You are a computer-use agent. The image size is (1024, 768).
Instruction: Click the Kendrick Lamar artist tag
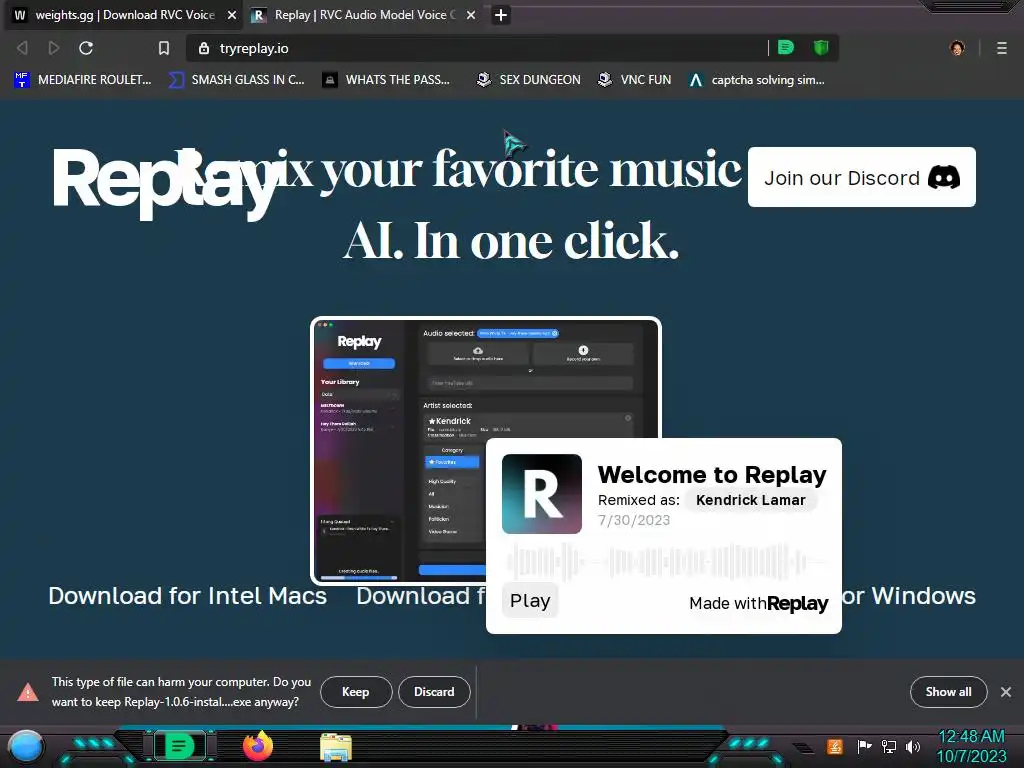pyautogui.click(x=750, y=500)
